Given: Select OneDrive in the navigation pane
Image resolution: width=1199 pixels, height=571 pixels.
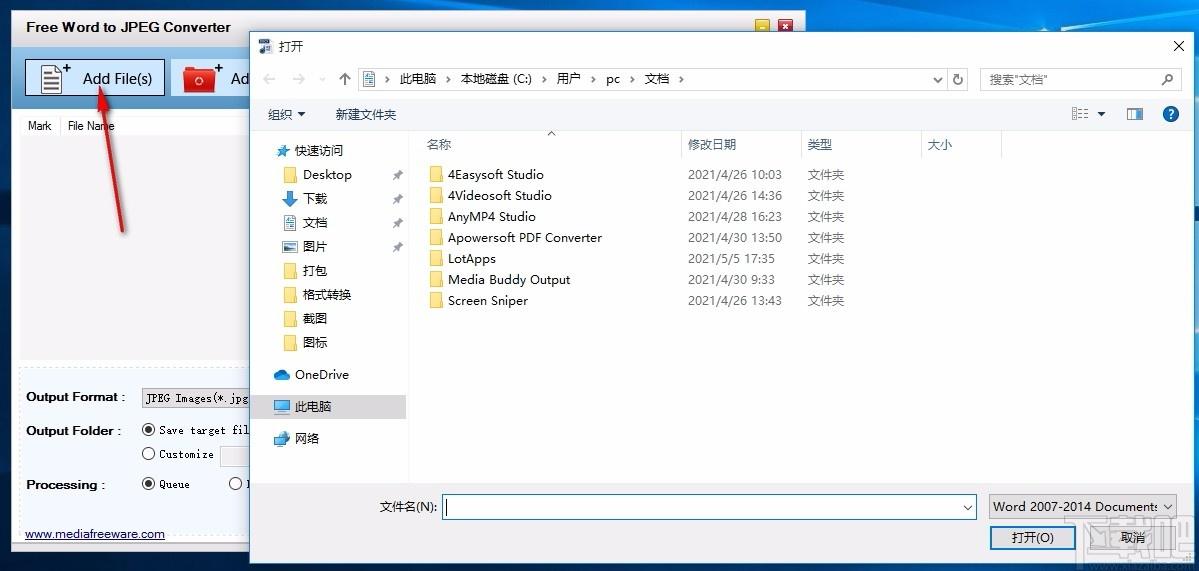Looking at the screenshot, I should pos(321,375).
